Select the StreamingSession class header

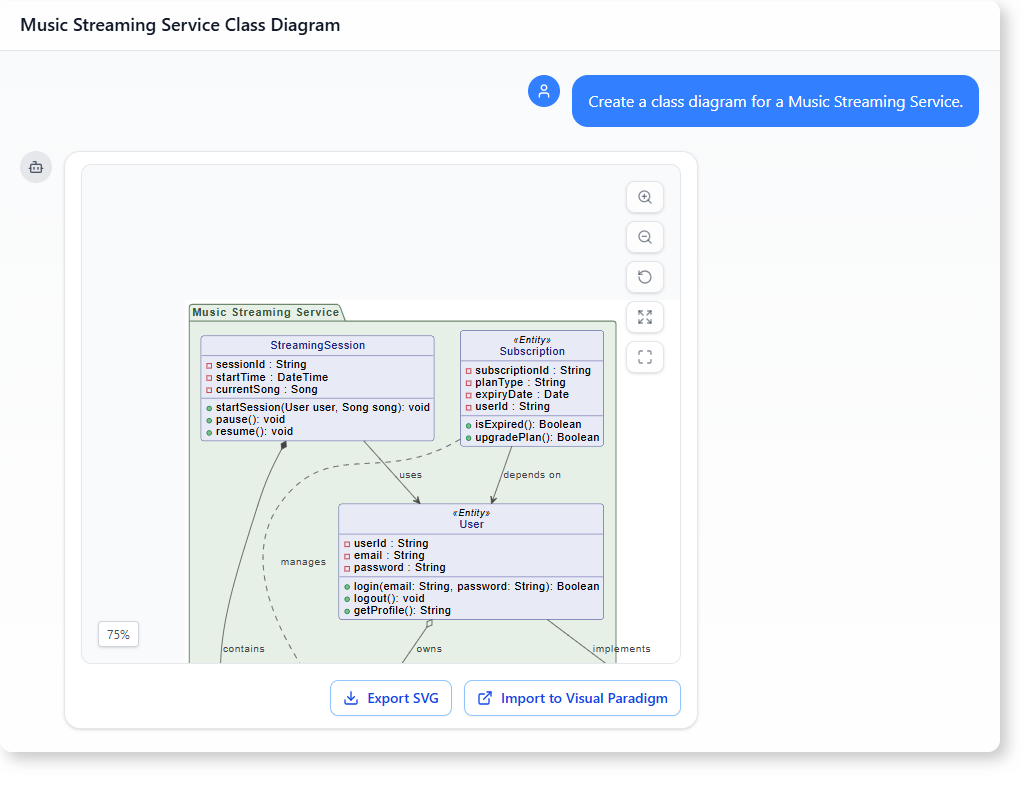click(x=318, y=345)
